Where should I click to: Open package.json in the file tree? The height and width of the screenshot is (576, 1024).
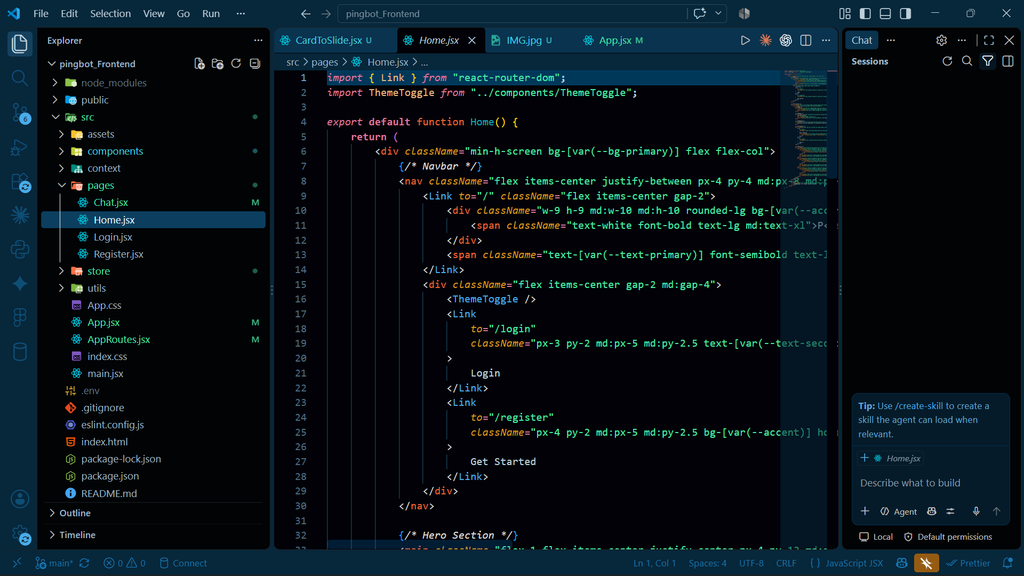[x=110, y=476]
